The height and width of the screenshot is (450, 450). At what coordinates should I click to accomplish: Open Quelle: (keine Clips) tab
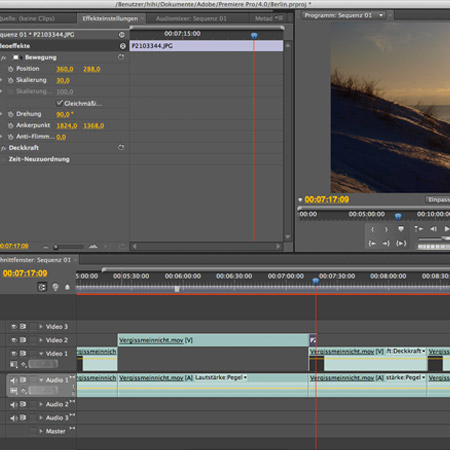(x=27, y=19)
